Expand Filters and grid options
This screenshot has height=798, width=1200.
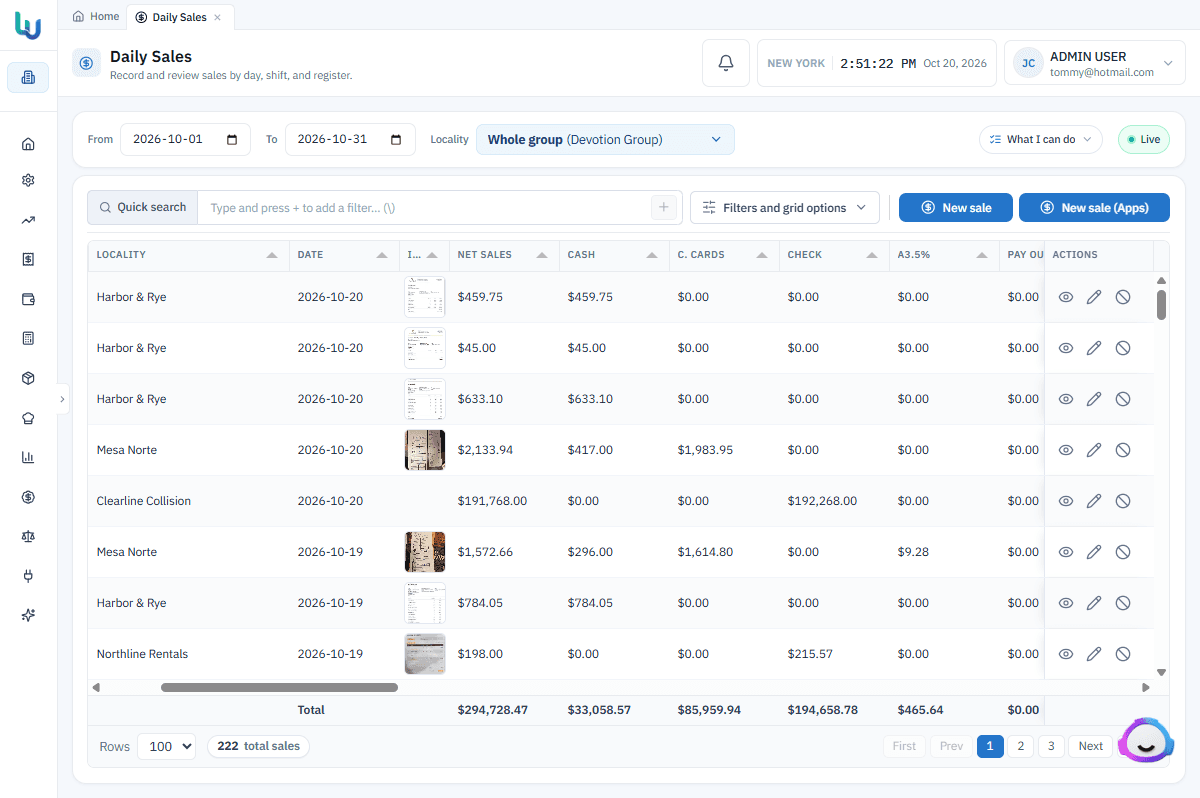click(785, 207)
